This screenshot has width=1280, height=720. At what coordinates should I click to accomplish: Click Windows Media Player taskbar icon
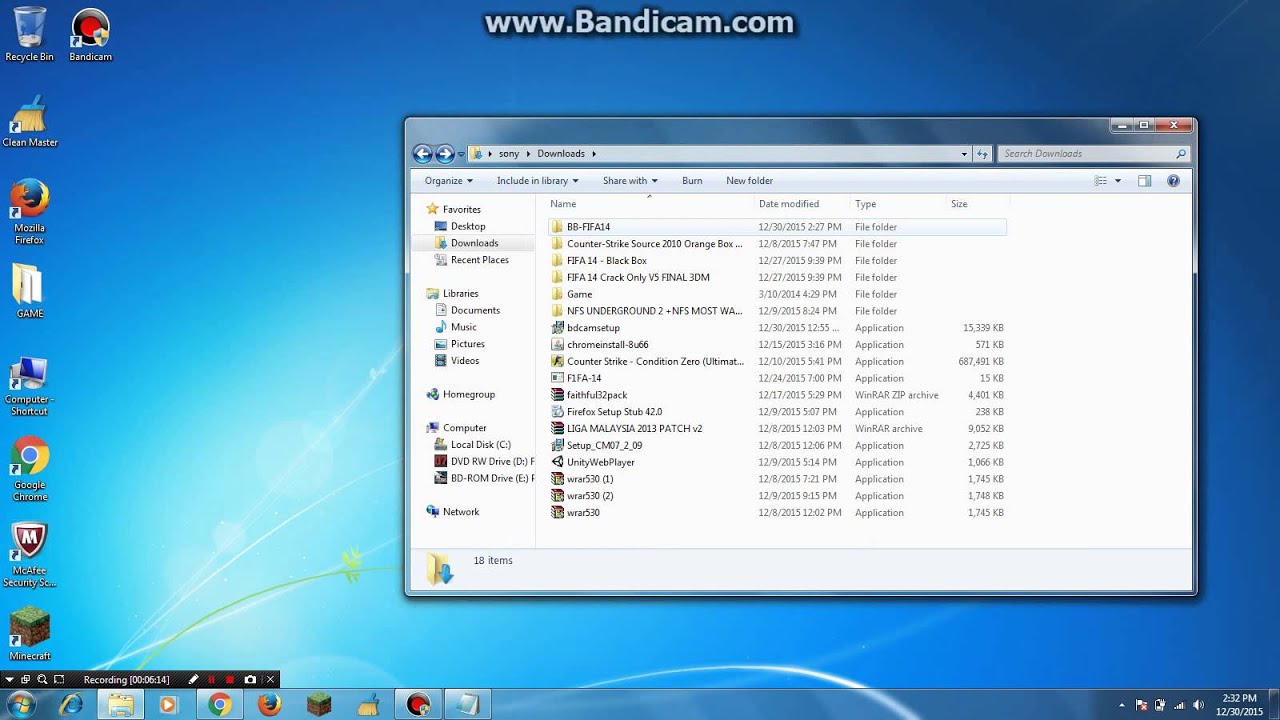tap(167, 705)
